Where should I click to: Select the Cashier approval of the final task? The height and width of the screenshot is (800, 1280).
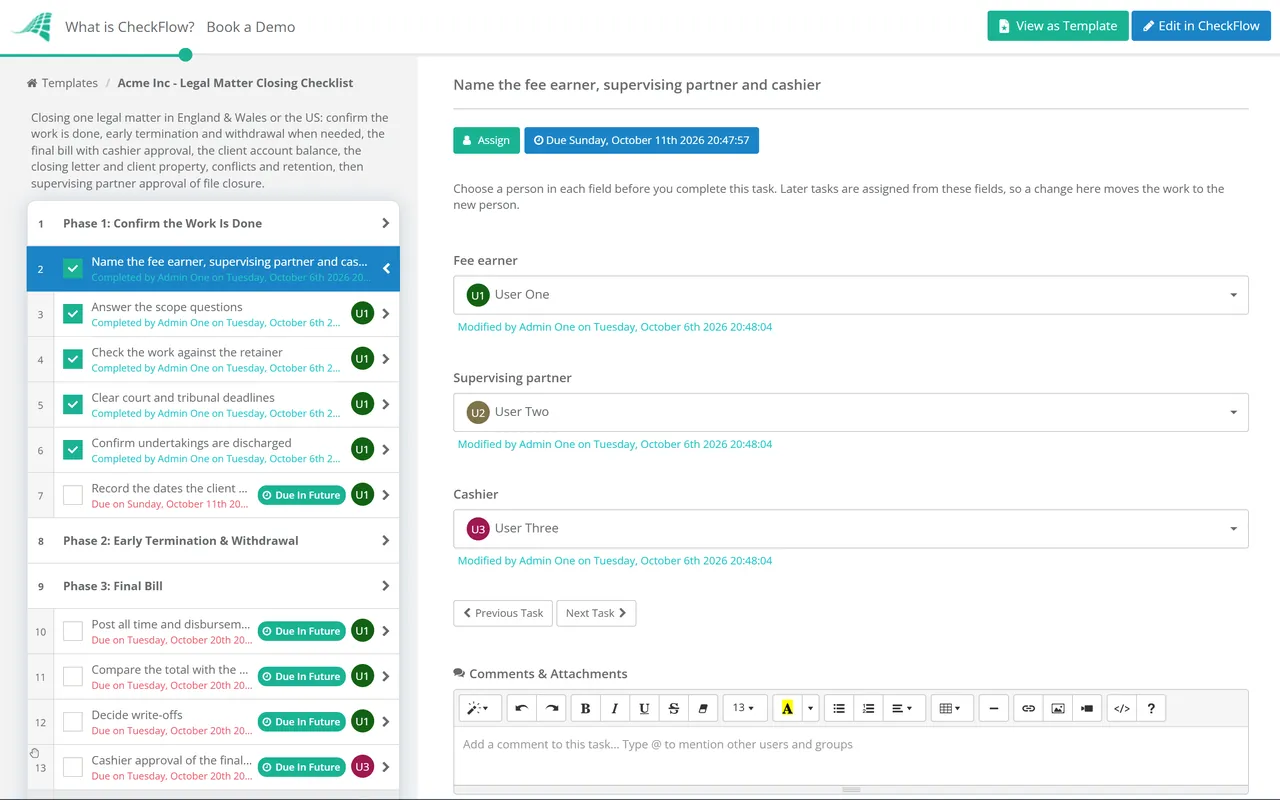pos(213,767)
